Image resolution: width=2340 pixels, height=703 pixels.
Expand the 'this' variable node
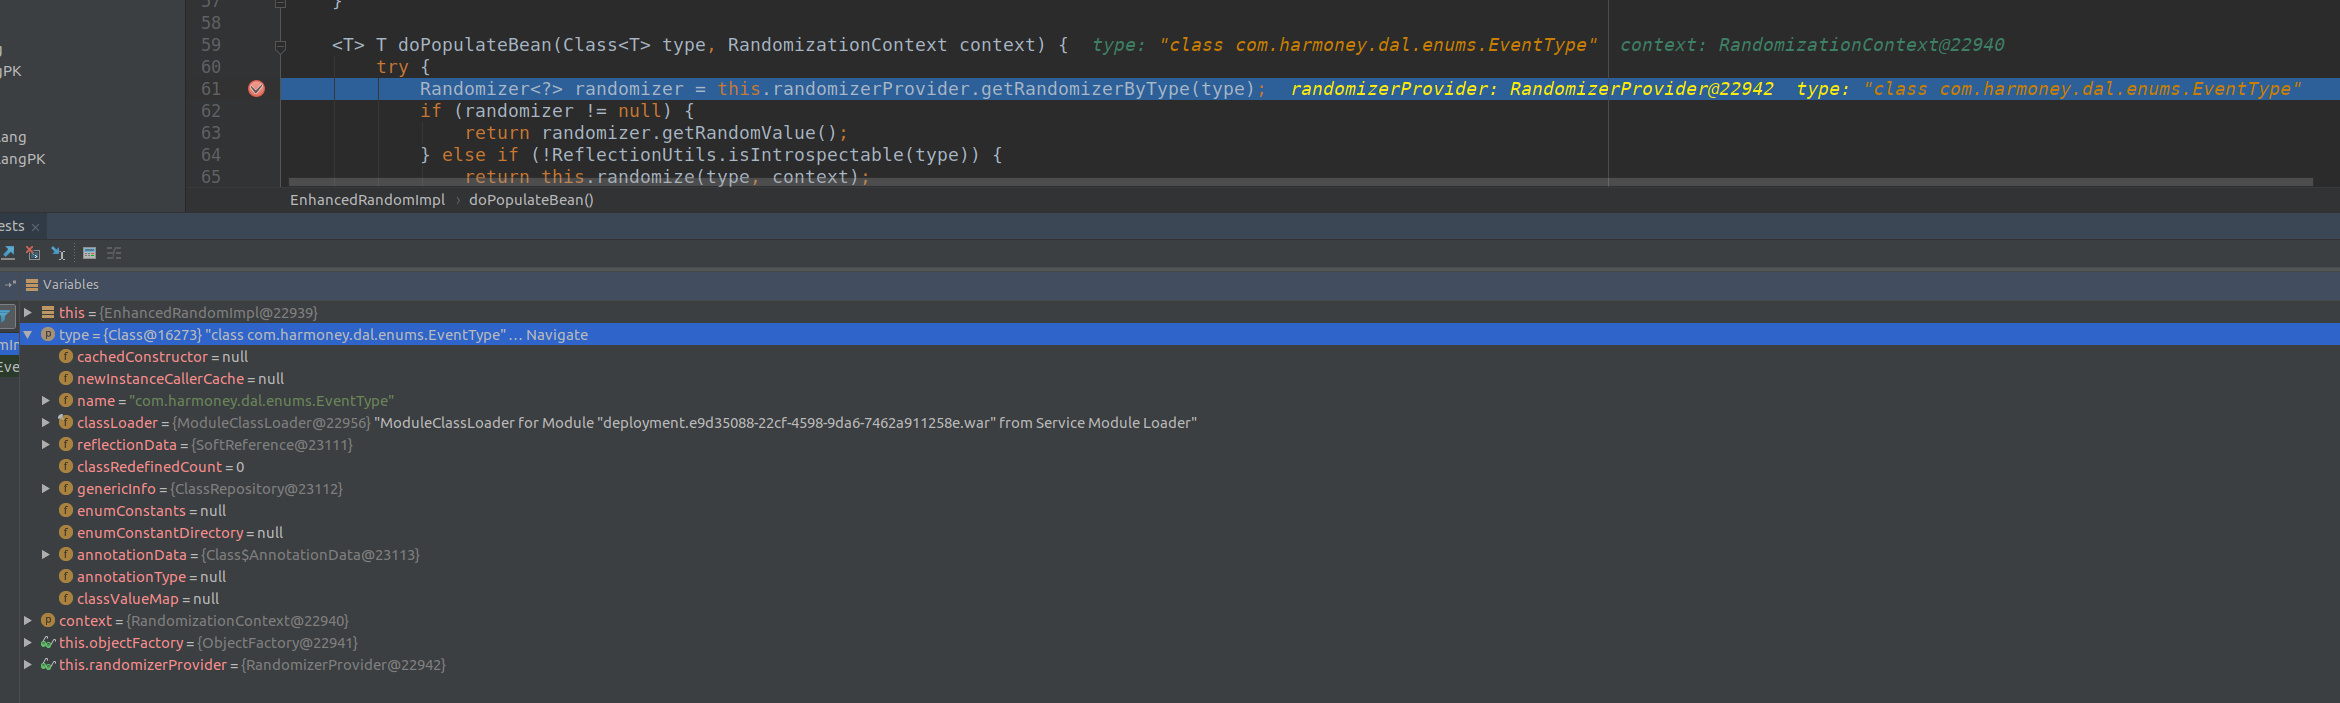tap(28, 313)
